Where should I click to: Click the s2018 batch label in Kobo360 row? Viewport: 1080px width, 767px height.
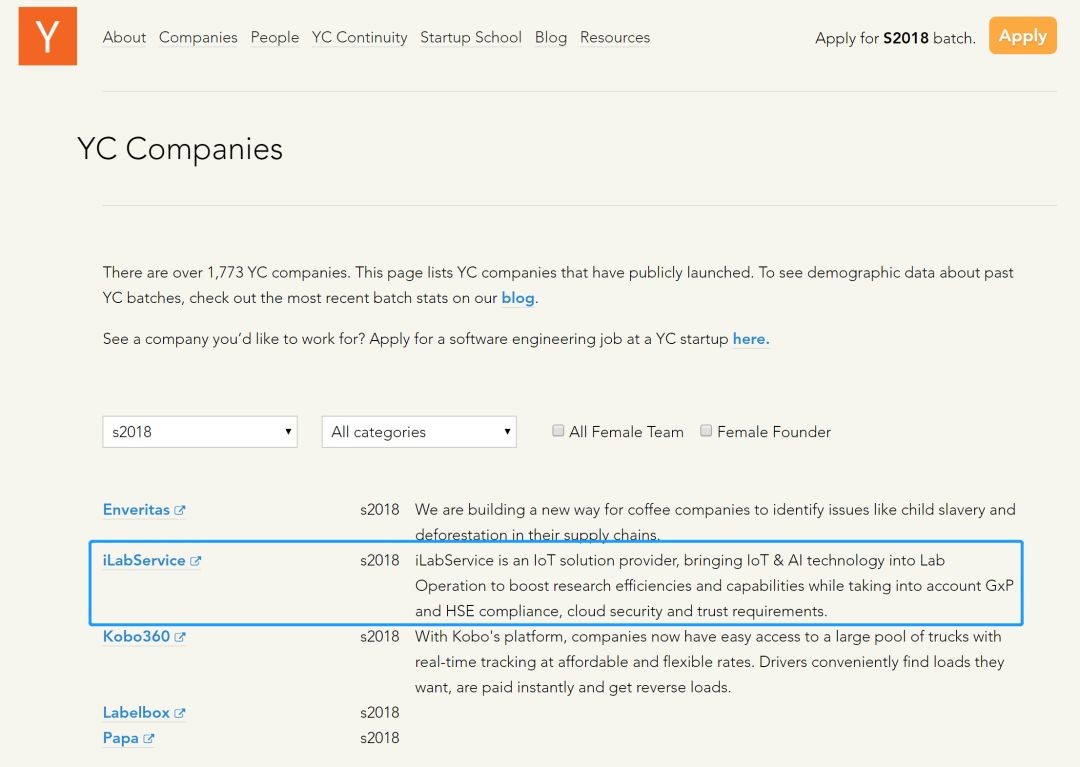pyautogui.click(x=380, y=637)
